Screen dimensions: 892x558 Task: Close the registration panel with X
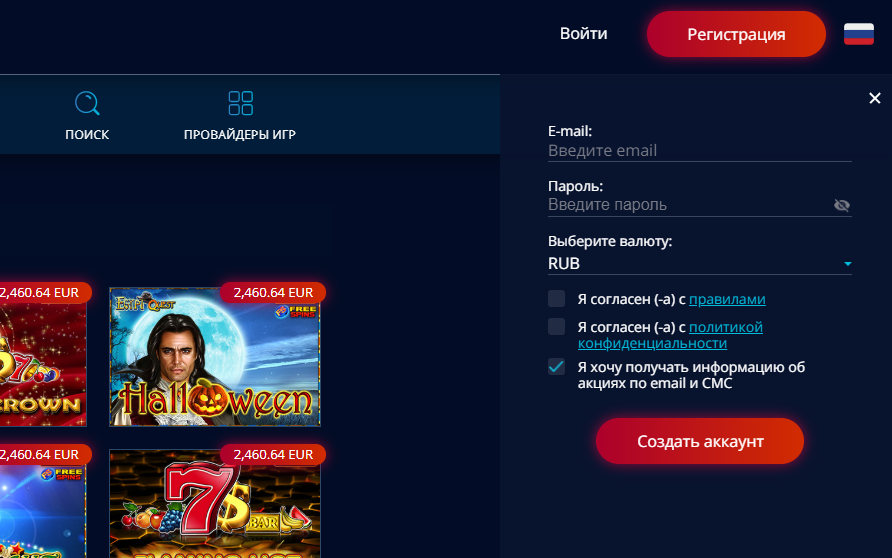click(x=874, y=98)
